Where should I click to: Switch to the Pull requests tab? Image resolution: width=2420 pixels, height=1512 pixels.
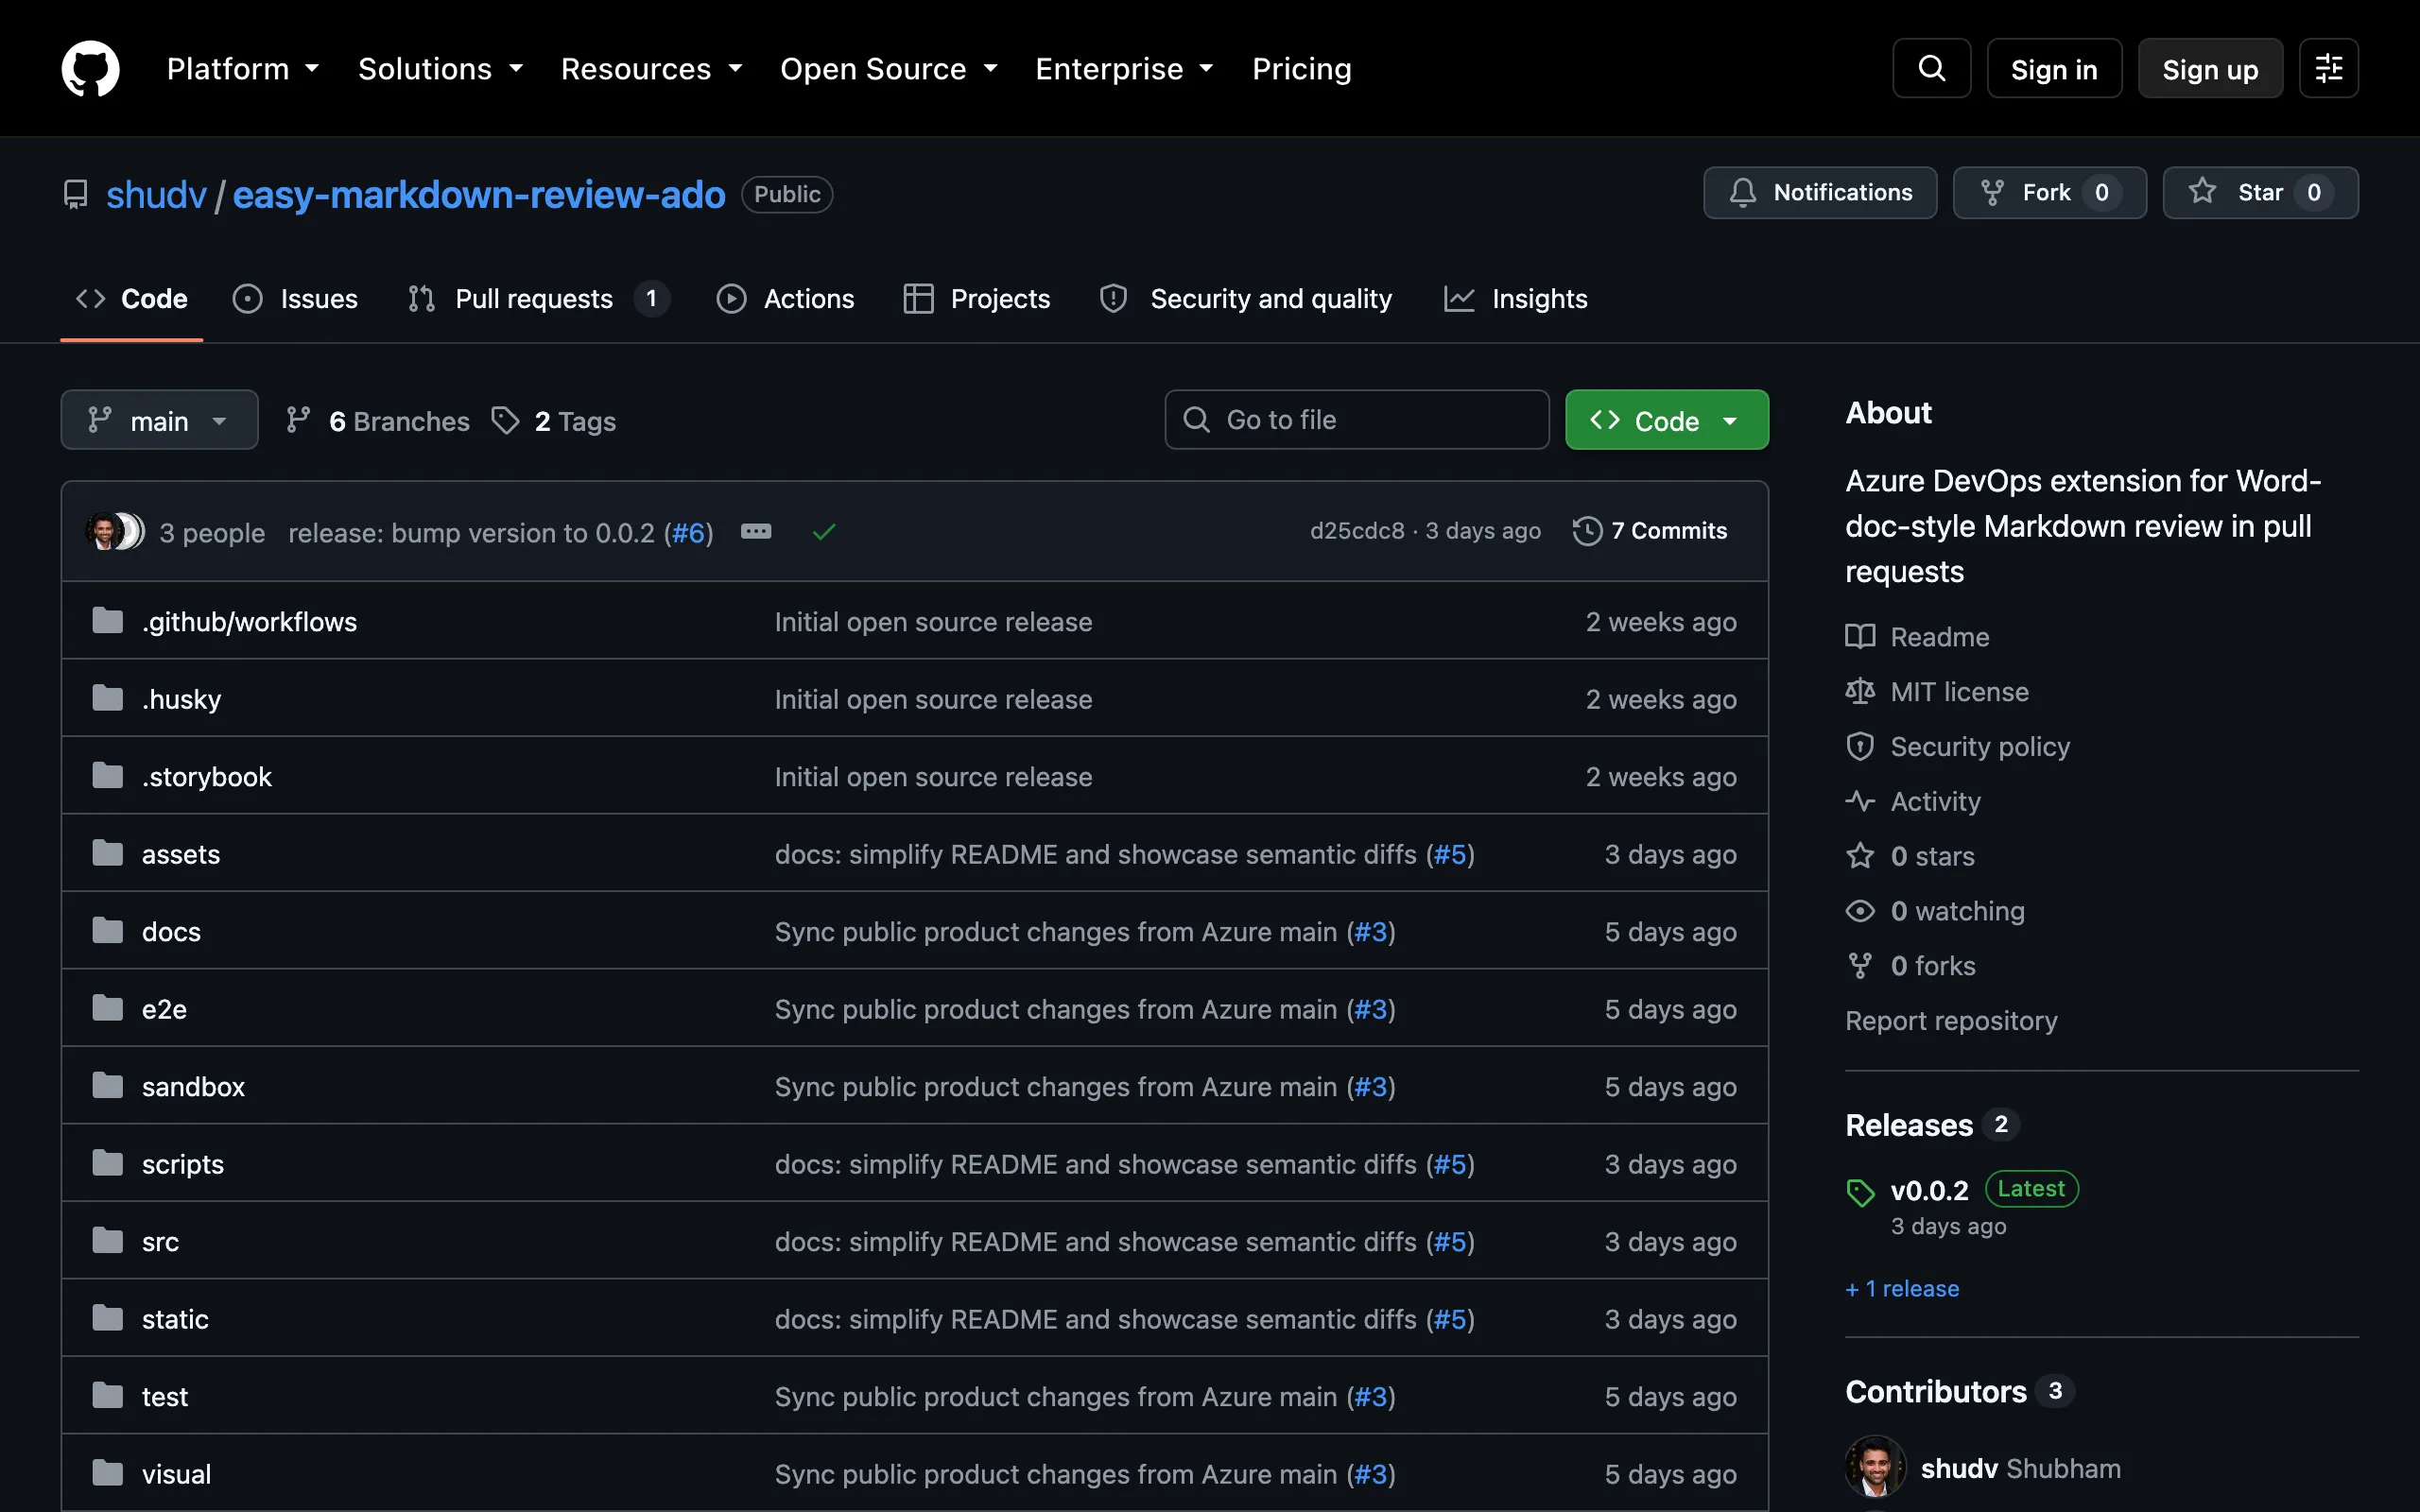[x=538, y=299]
